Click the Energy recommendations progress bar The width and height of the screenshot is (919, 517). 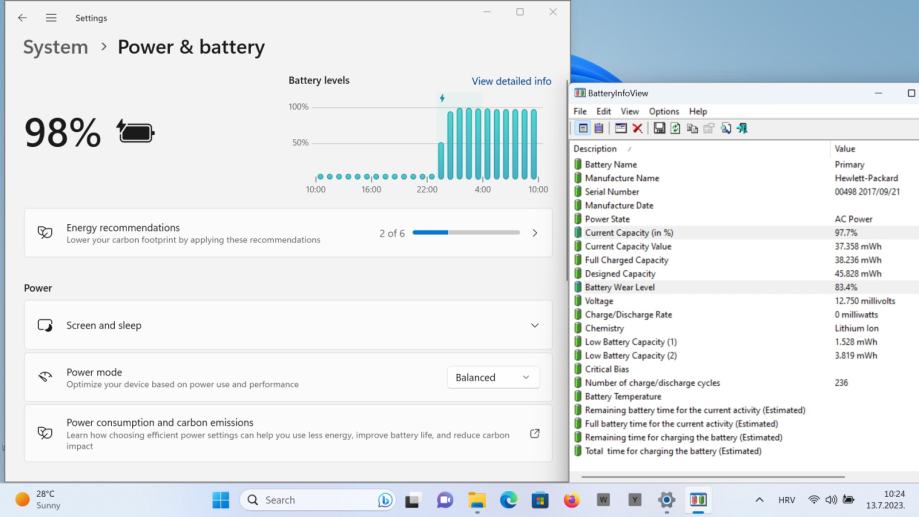[466, 233]
